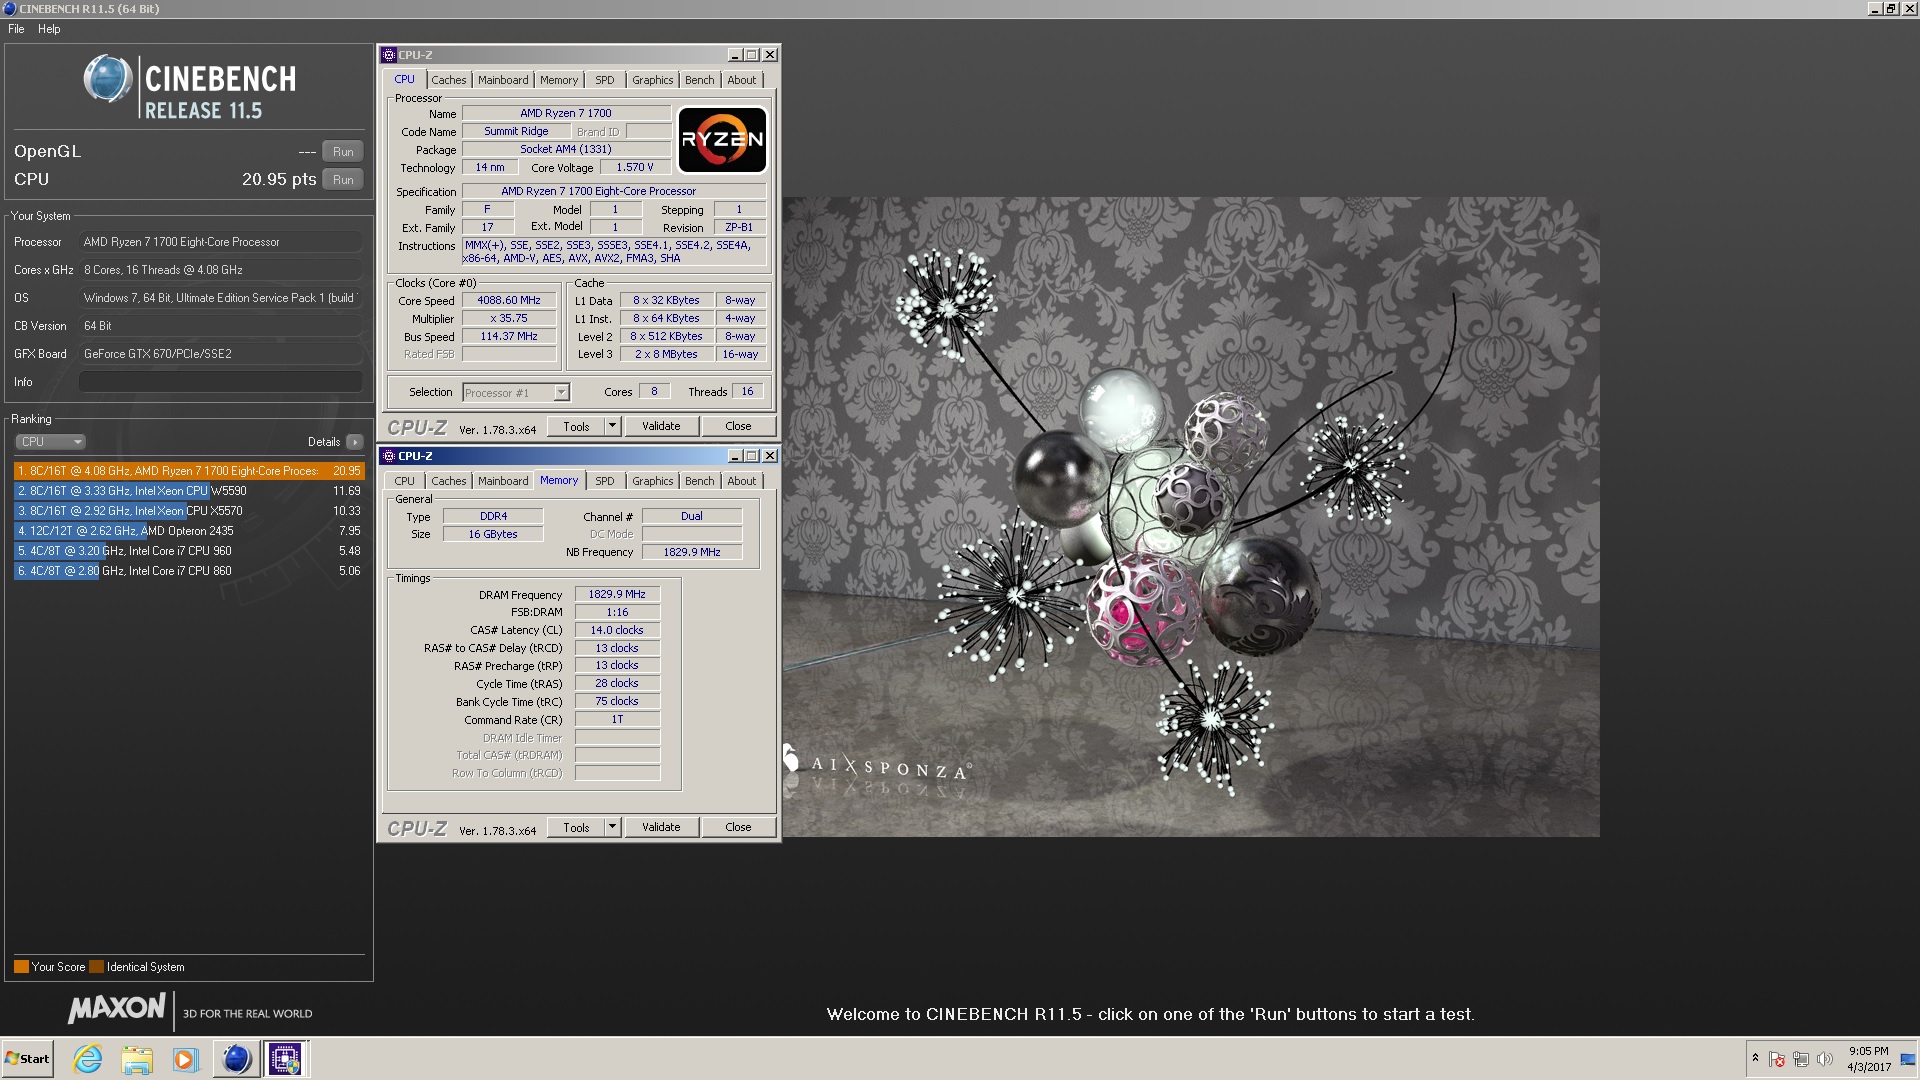Click the Core Speed value 4088.60 MHz

point(509,301)
